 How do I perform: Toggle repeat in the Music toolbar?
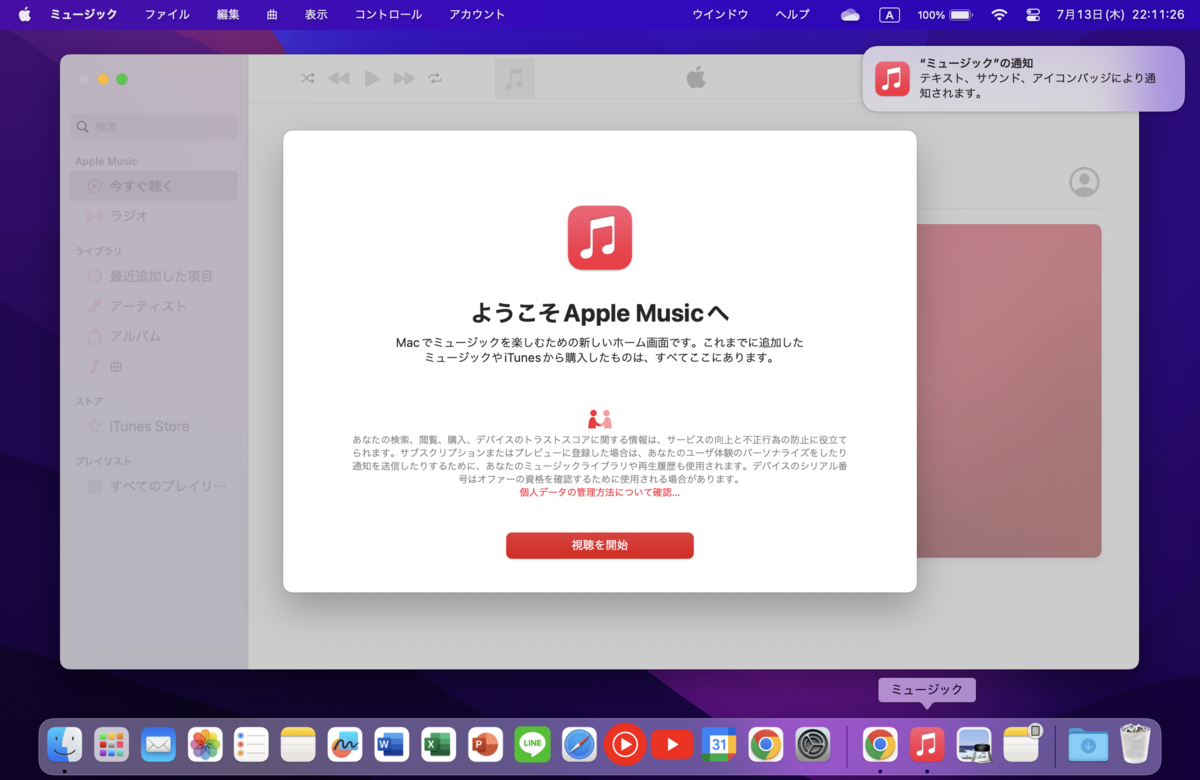point(435,78)
